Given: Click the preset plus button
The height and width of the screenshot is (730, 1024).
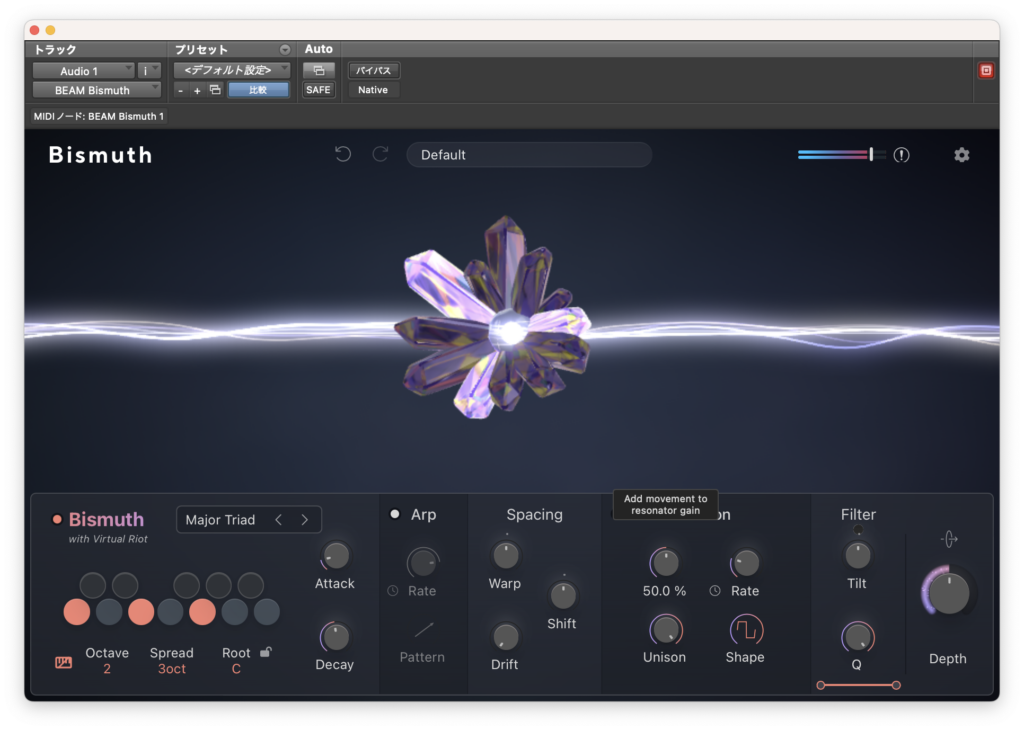Looking at the screenshot, I should point(197,90).
